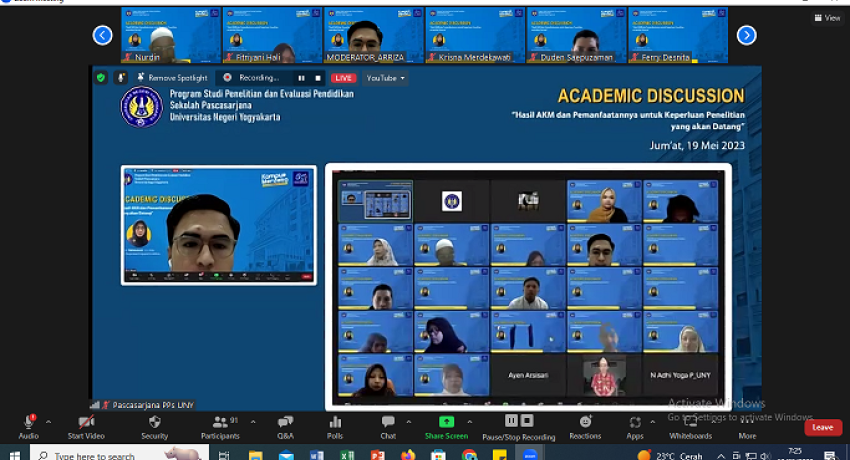Select Nurdin's video thumbnail

pyautogui.click(x=171, y=35)
